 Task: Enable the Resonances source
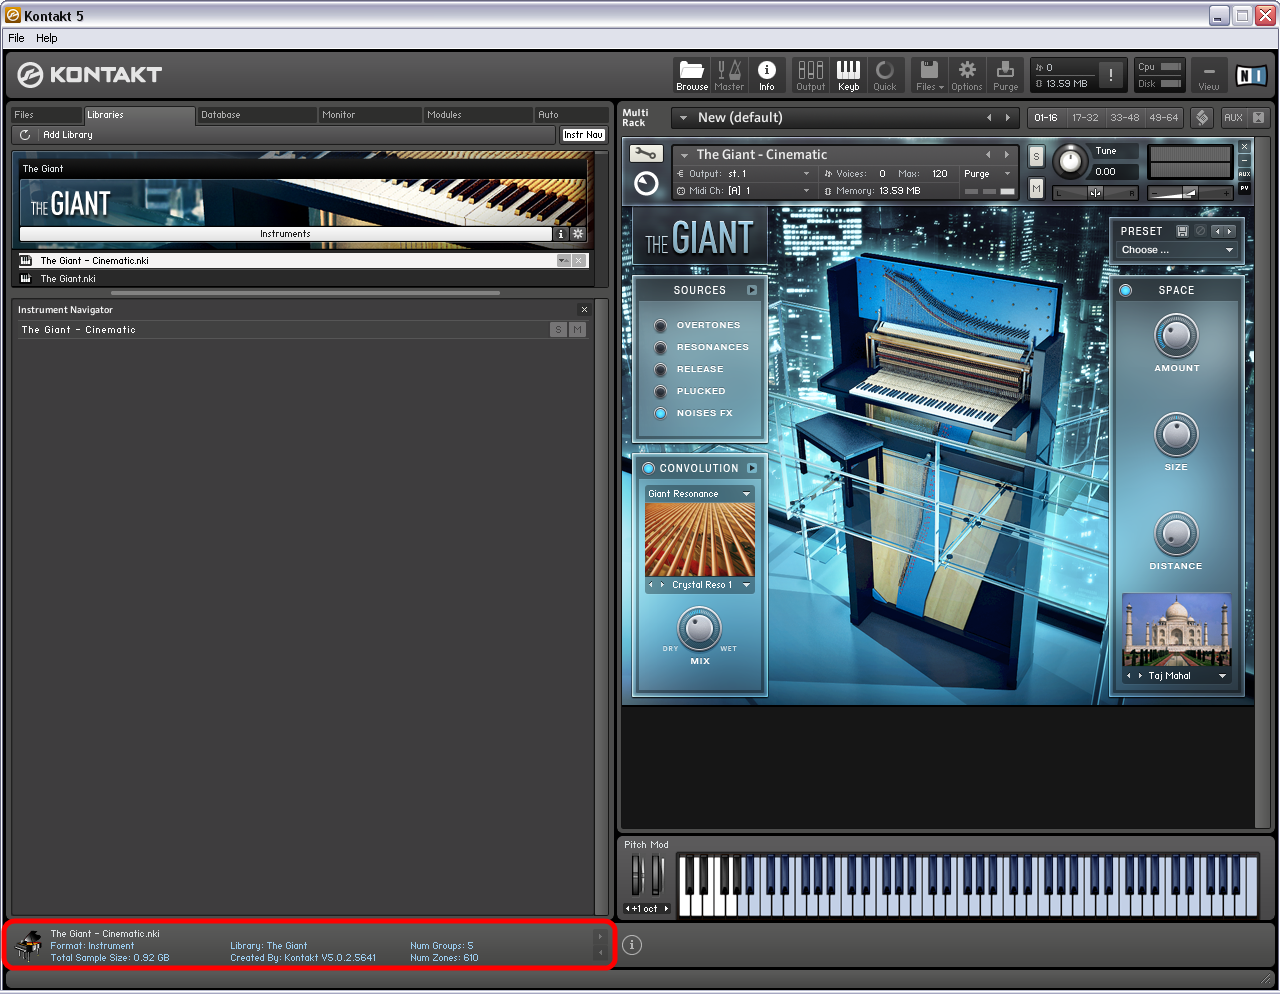point(660,348)
